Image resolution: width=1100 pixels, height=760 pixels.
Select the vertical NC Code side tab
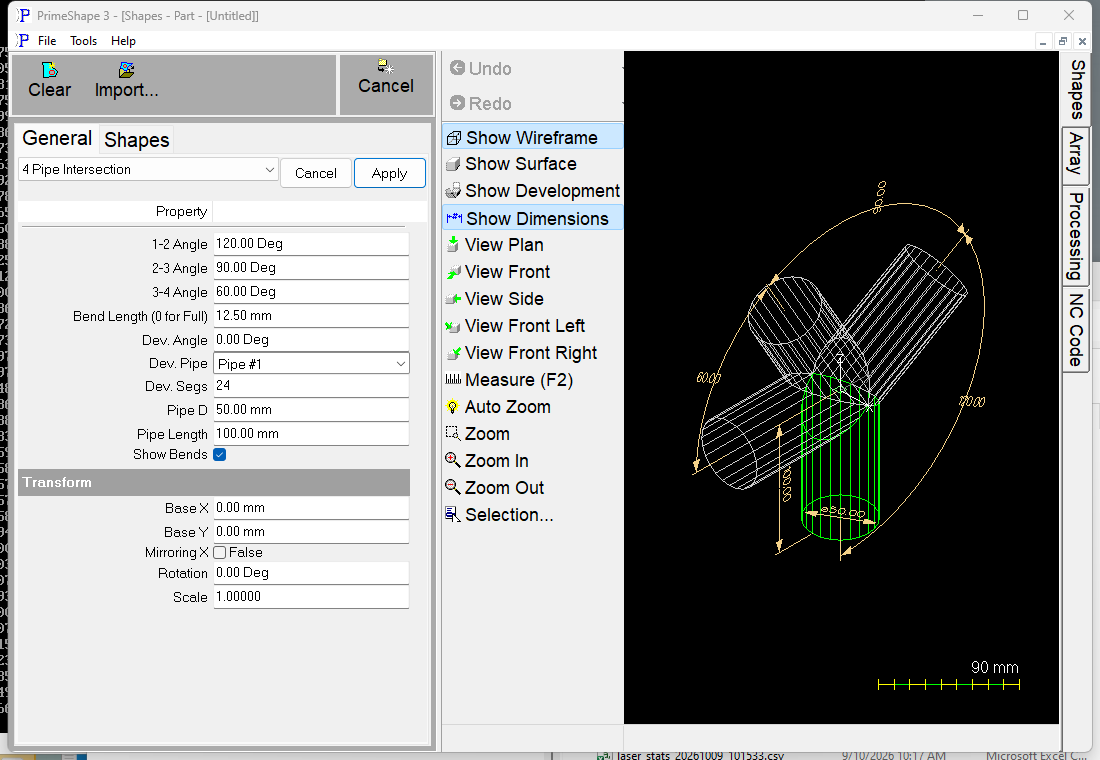[1076, 330]
